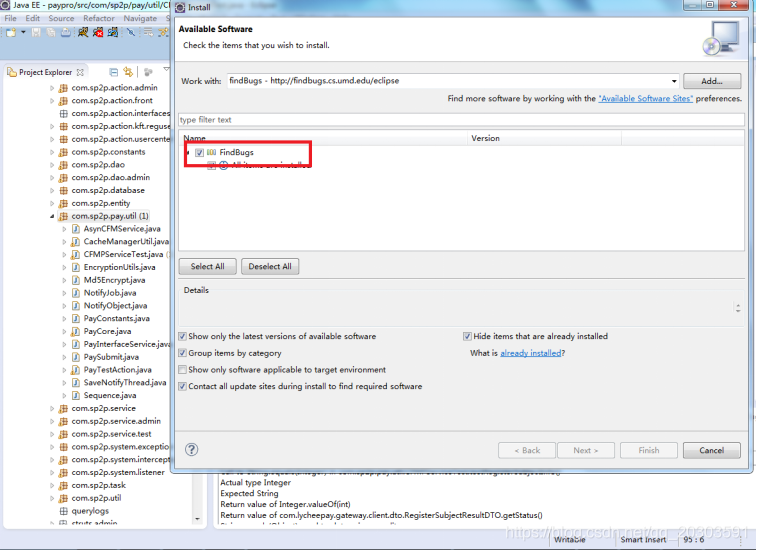The image size is (757, 551).
Task: Click the grey focus icon in Project Explorer toolbar
Action: tap(148, 72)
